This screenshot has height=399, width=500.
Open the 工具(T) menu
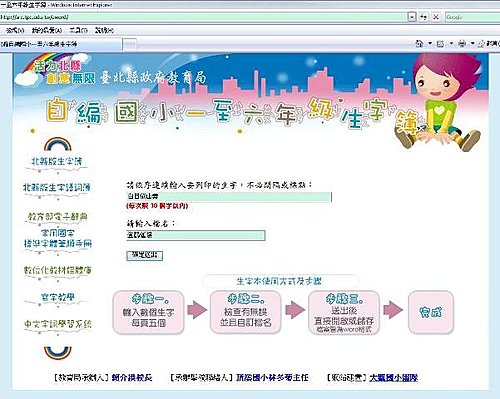pyautogui.click(x=78, y=31)
